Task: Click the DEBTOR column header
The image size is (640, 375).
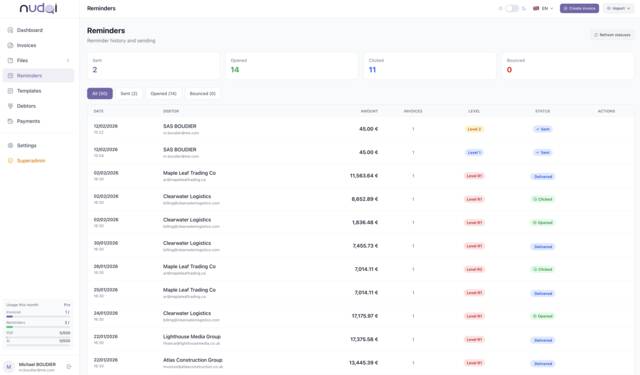Action: pos(171,111)
